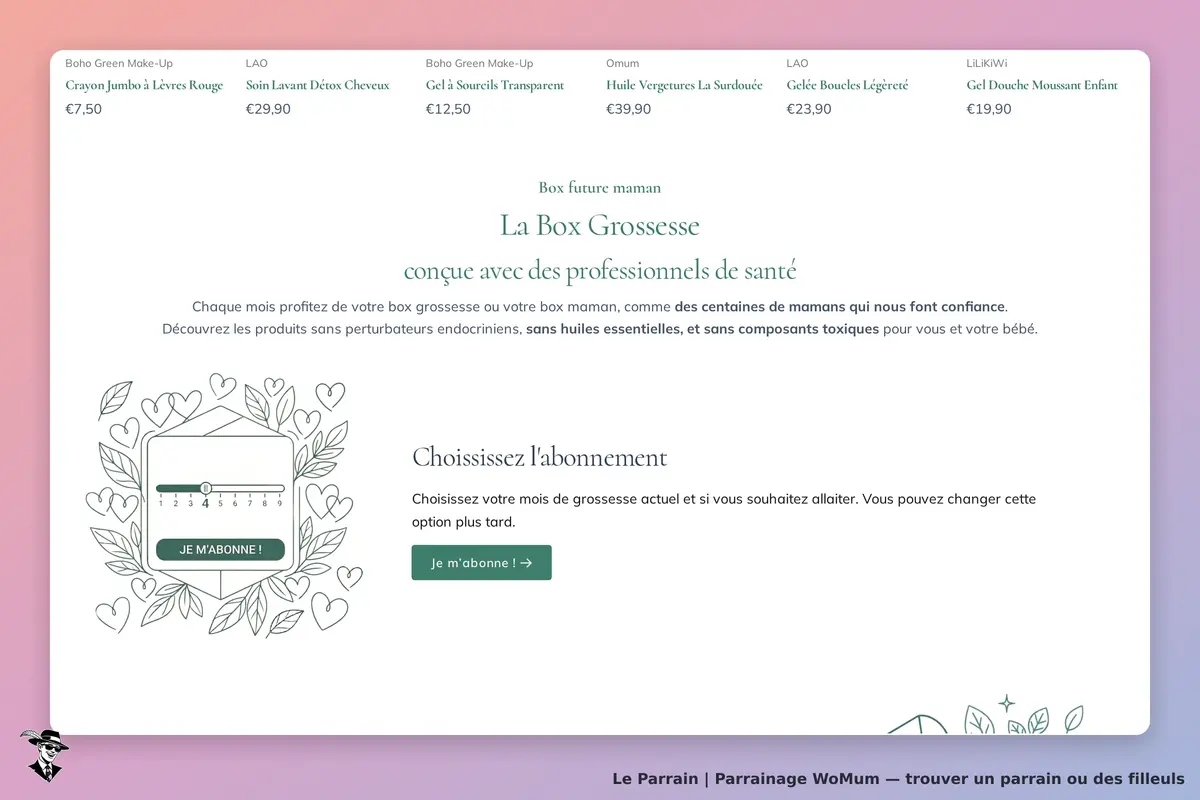1200x800 pixels.
Task: Click the €29,90 price
Action: (268, 109)
